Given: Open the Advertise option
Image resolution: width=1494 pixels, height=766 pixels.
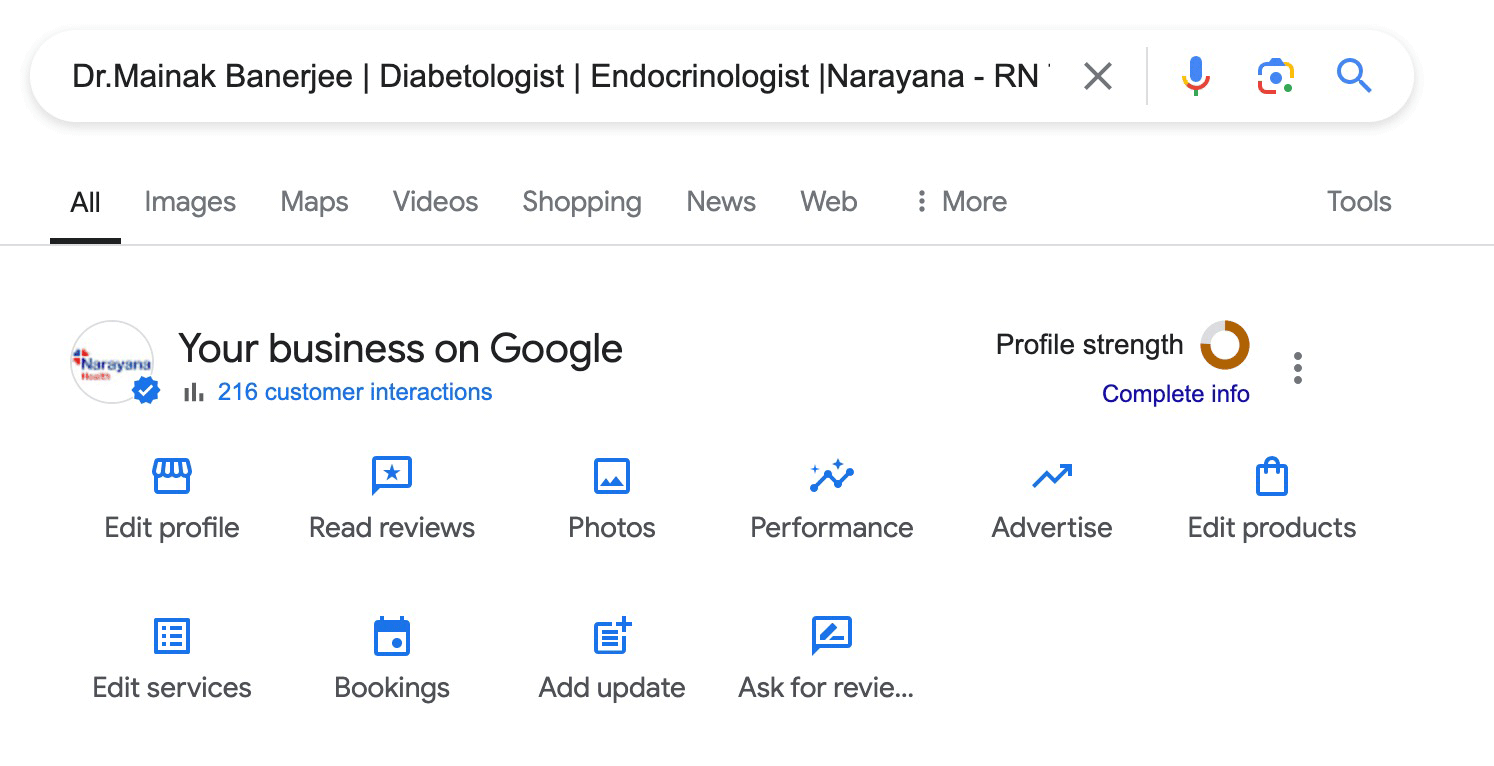Looking at the screenshot, I should [x=1051, y=497].
